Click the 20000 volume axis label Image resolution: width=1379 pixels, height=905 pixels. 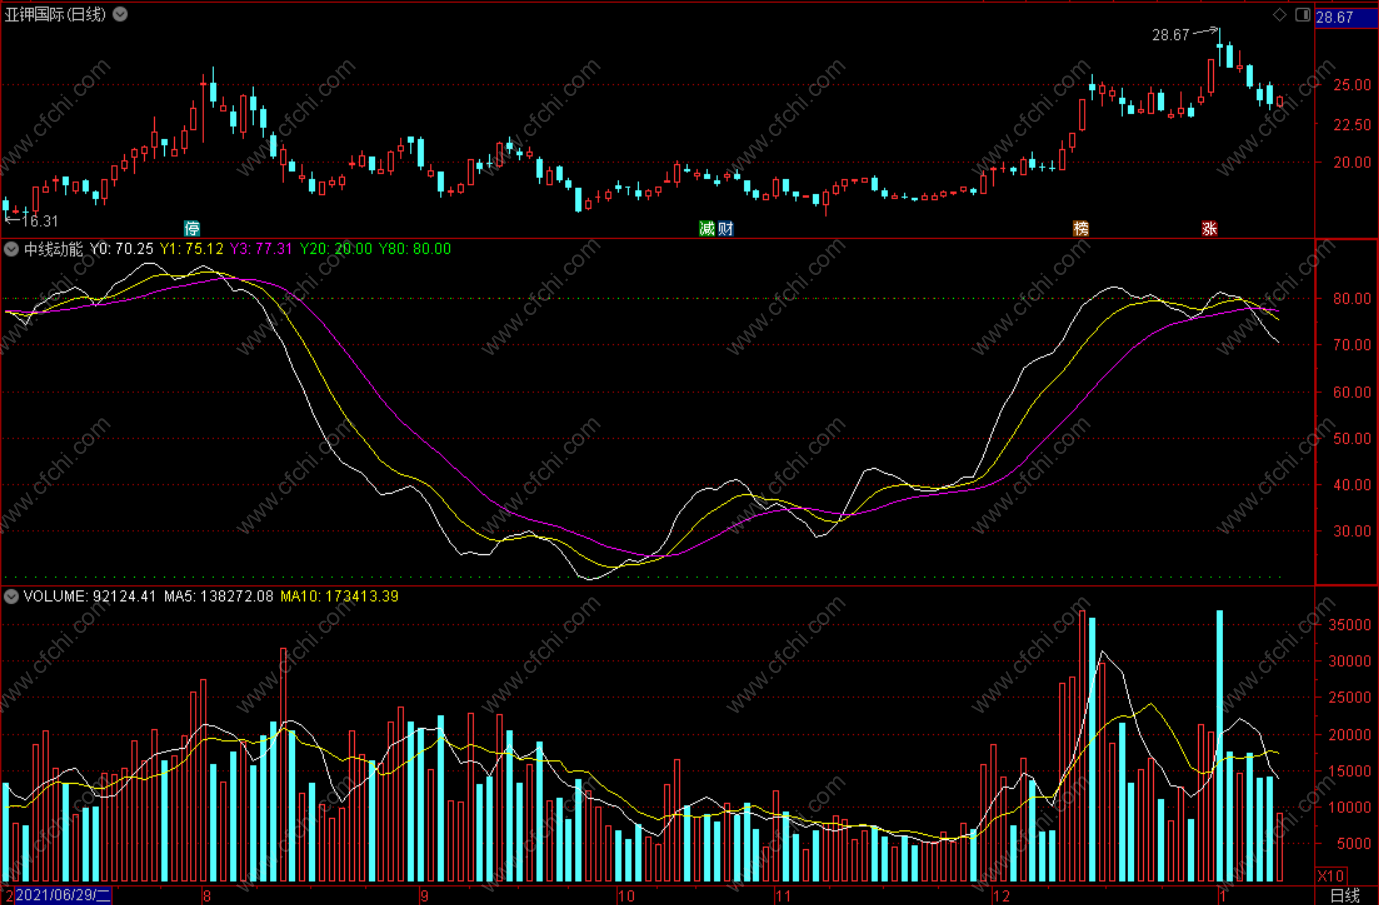pos(1349,734)
